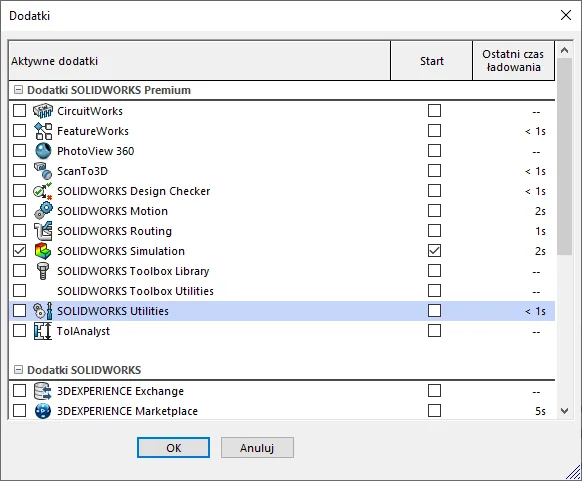Click the SOLIDWORKS Toolbox Library bolt icon

pyautogui.click(x=43, y=271)
